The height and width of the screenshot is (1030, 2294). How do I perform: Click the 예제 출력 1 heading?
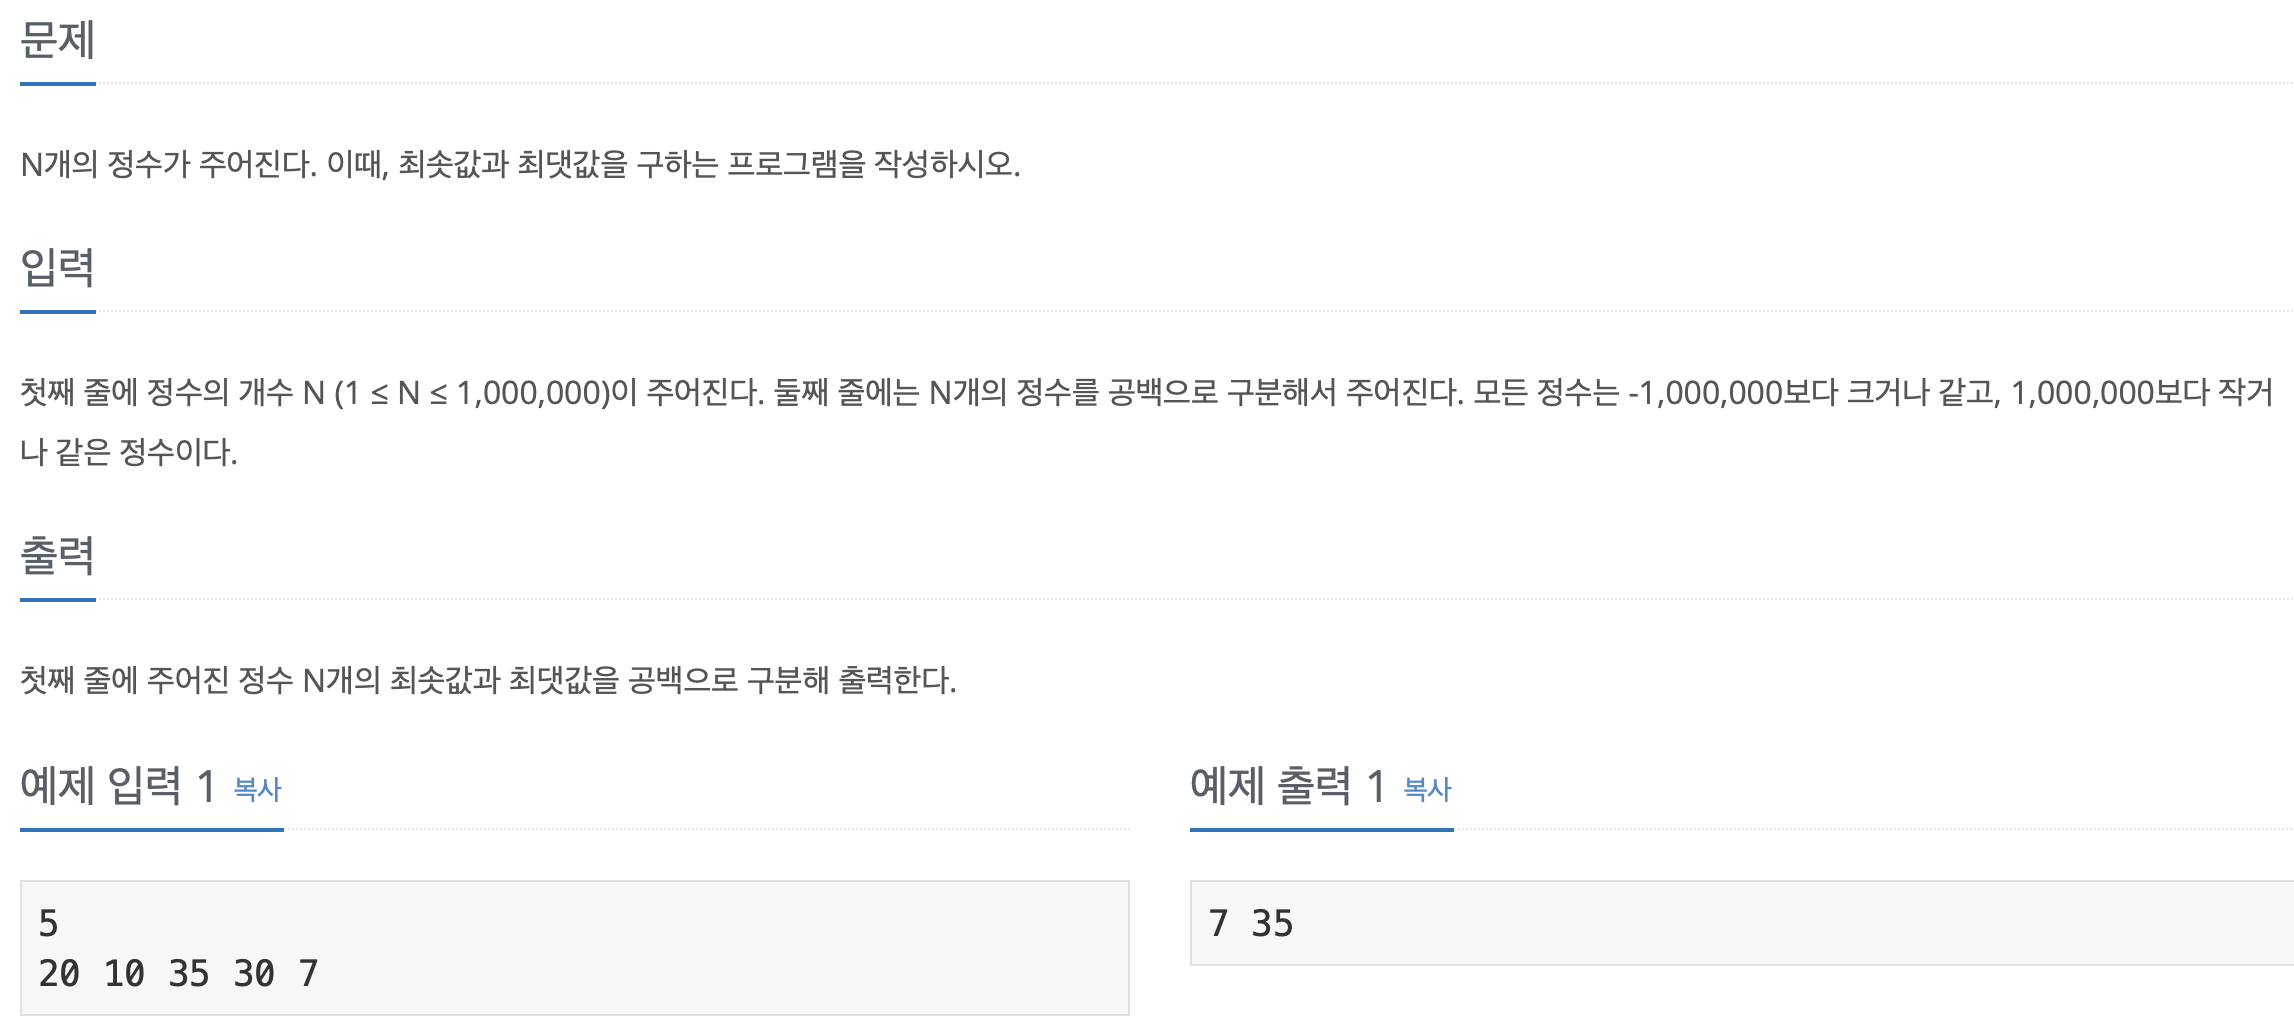point(1288,786)
